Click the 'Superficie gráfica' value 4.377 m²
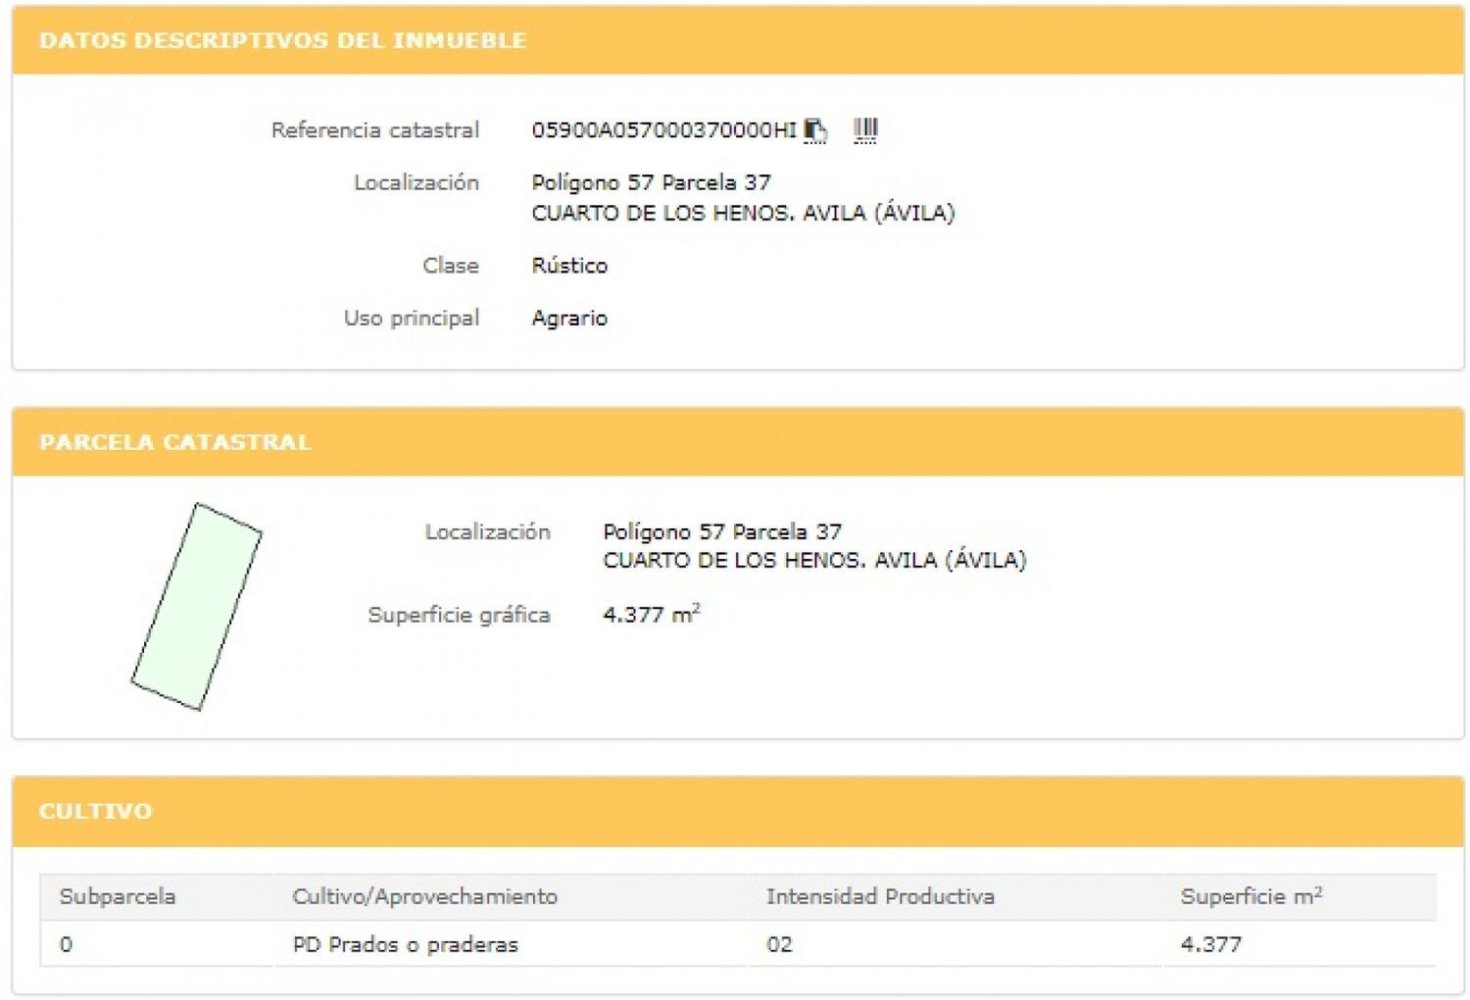1470x1000 pixels. tap(651, 614)
